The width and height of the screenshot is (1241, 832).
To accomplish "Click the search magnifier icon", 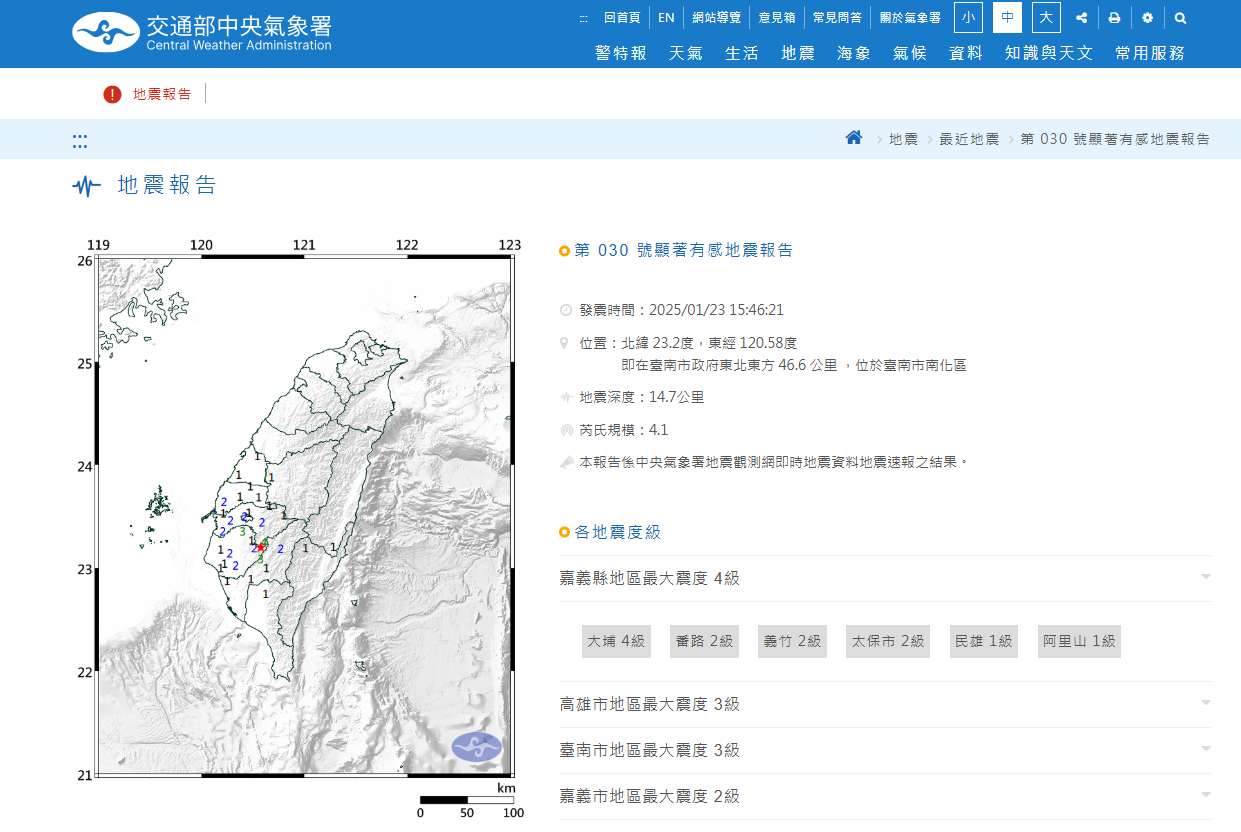I will pyautogui.click(x=1180, y=18).
